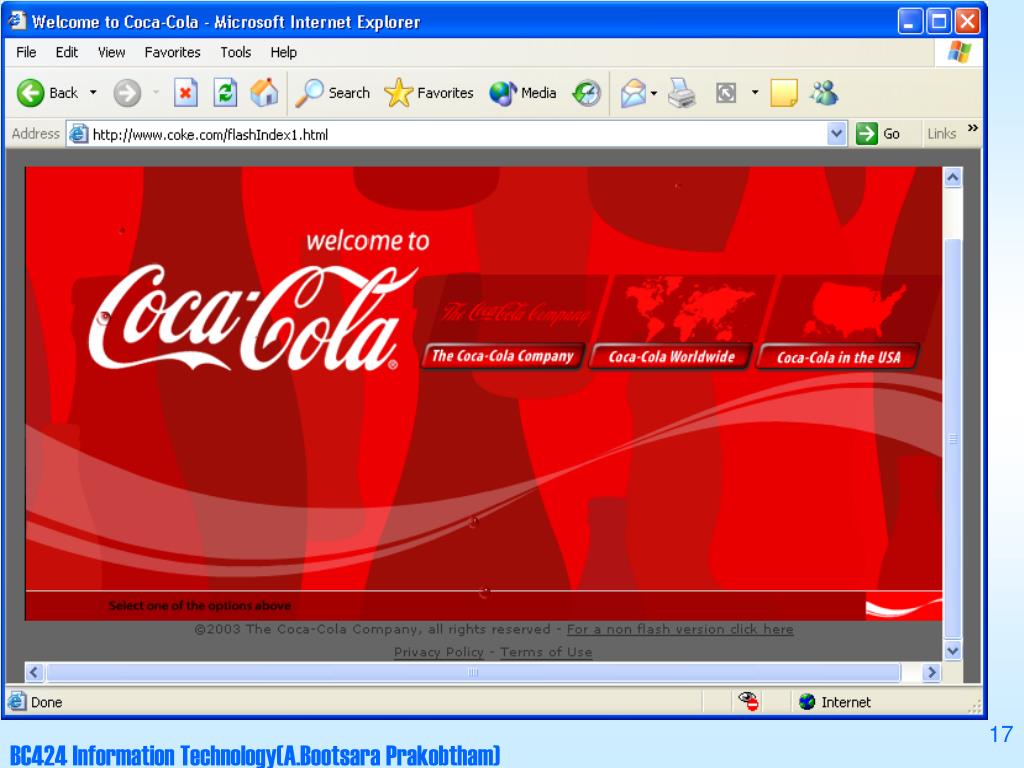Show browsing History clock icon
Viewport: 1024px width, 768px height.
[x=586, y=93]
